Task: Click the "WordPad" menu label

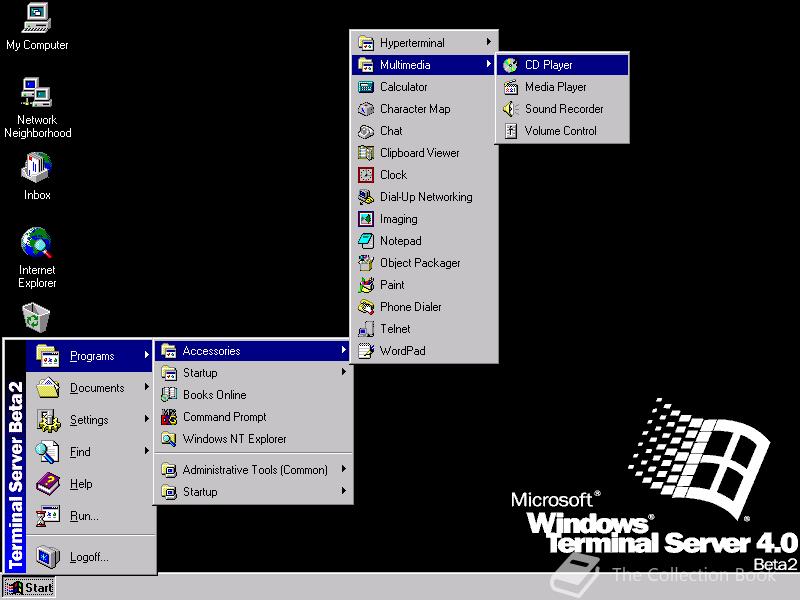Action: [x=403, y=351]
